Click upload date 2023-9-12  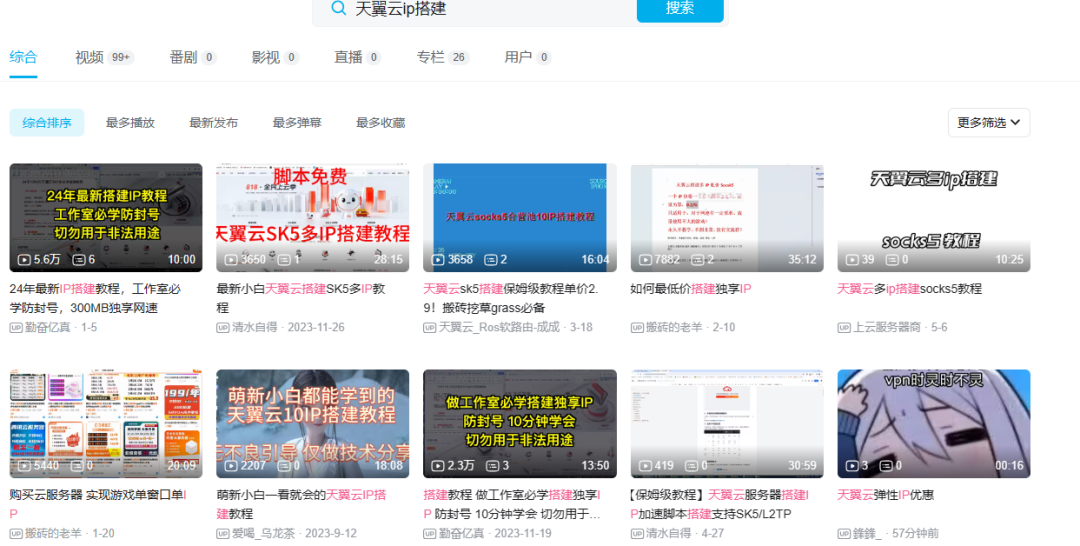pos(331,533)
